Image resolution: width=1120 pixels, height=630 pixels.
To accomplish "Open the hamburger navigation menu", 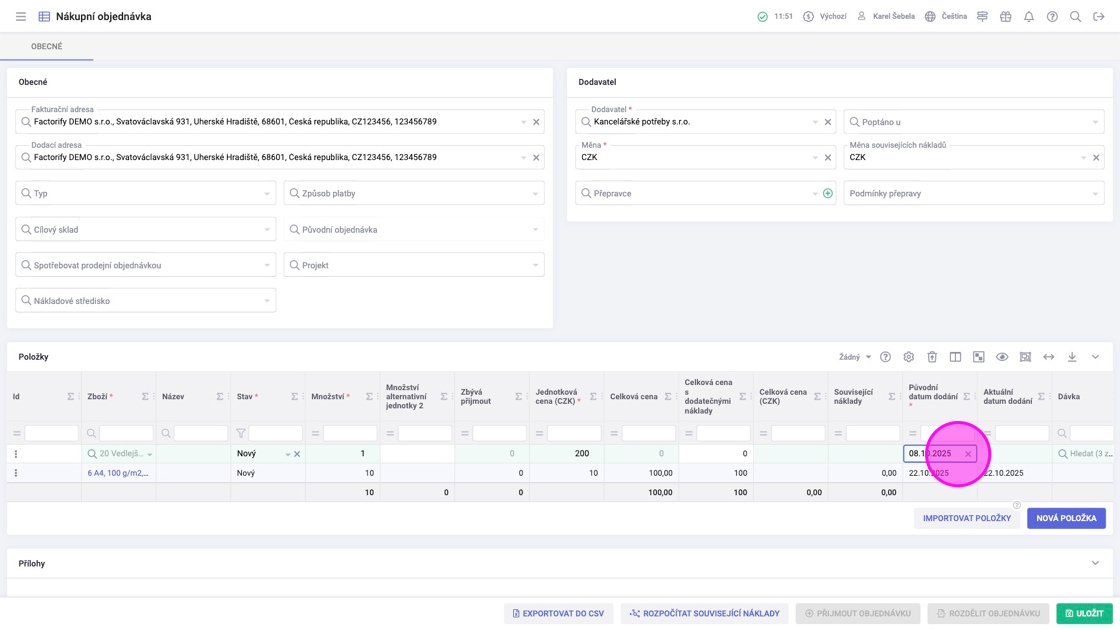I will pyautogui.click(x=20, y=17).
